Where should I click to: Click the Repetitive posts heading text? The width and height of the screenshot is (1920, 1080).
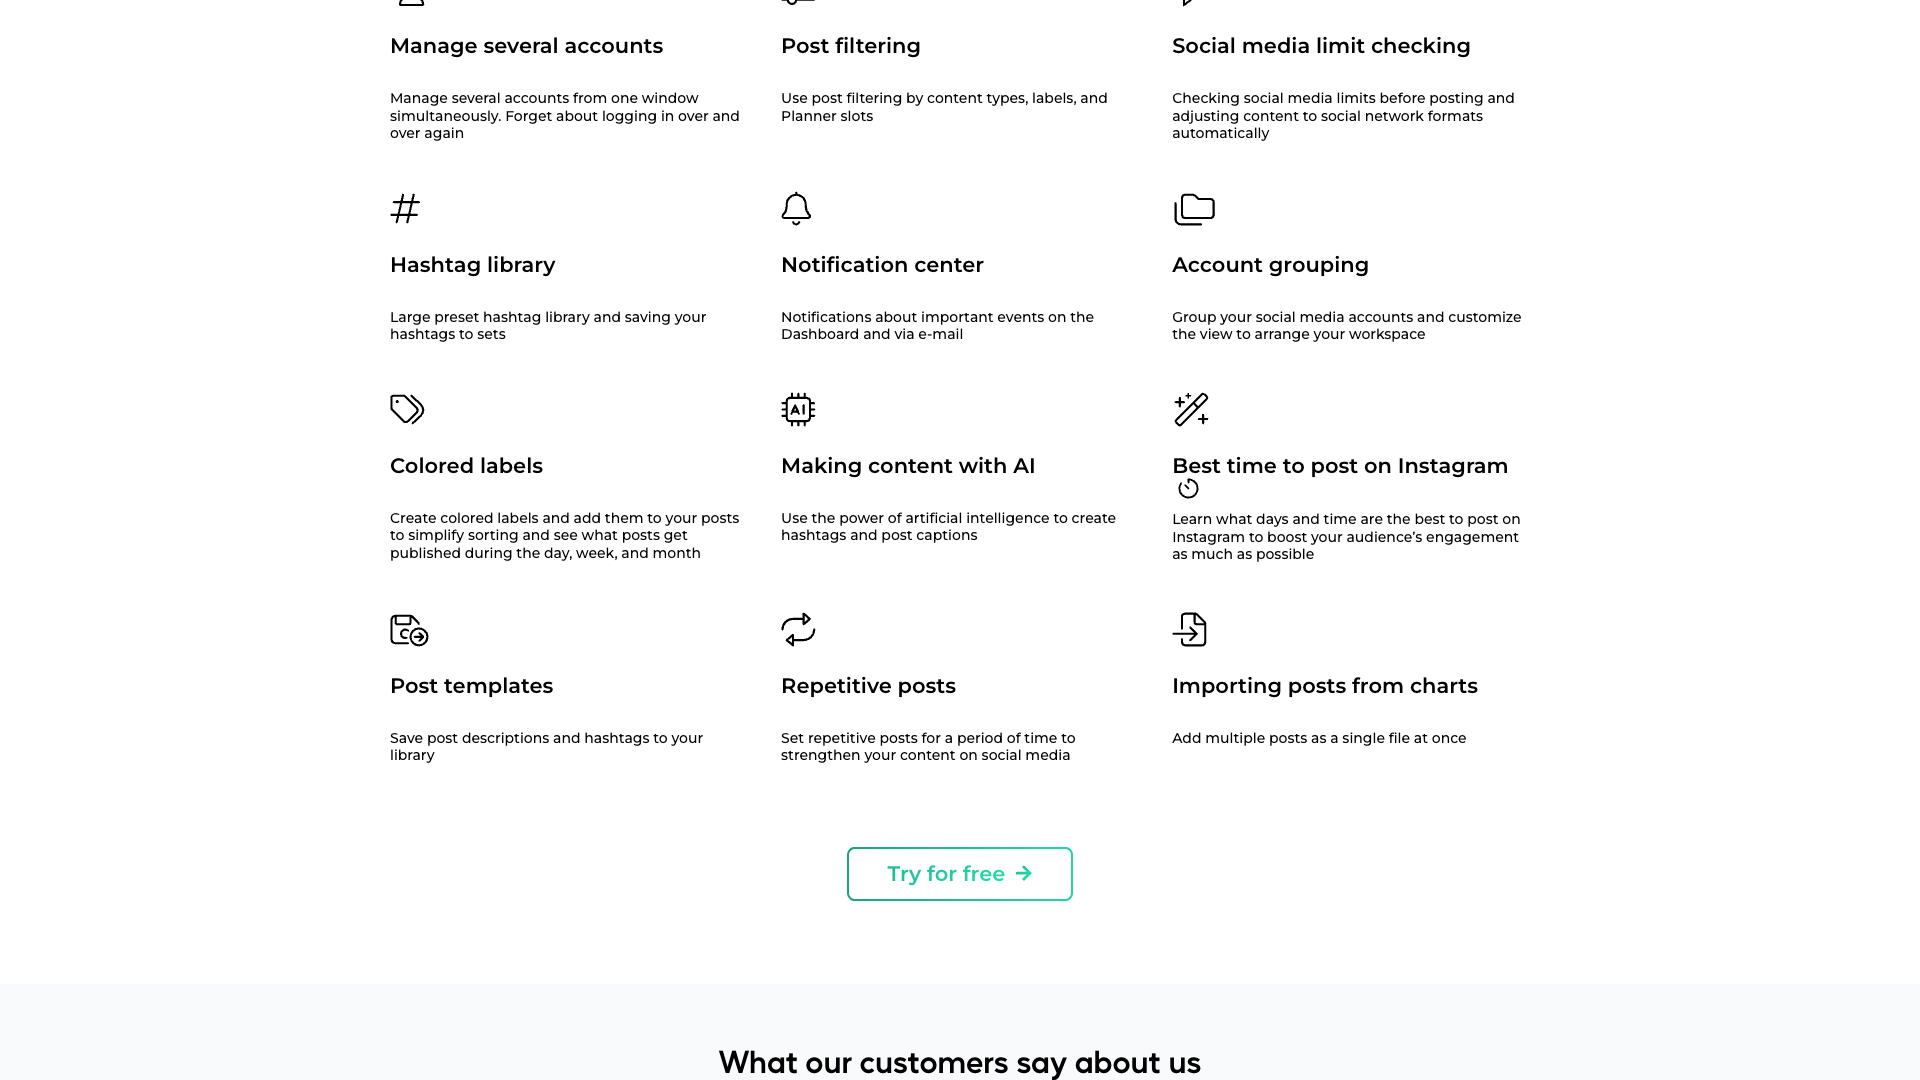tap(868, 686)
